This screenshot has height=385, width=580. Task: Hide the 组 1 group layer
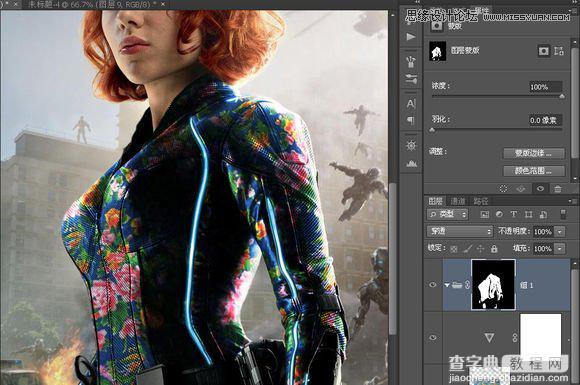(x=433, y=285)
